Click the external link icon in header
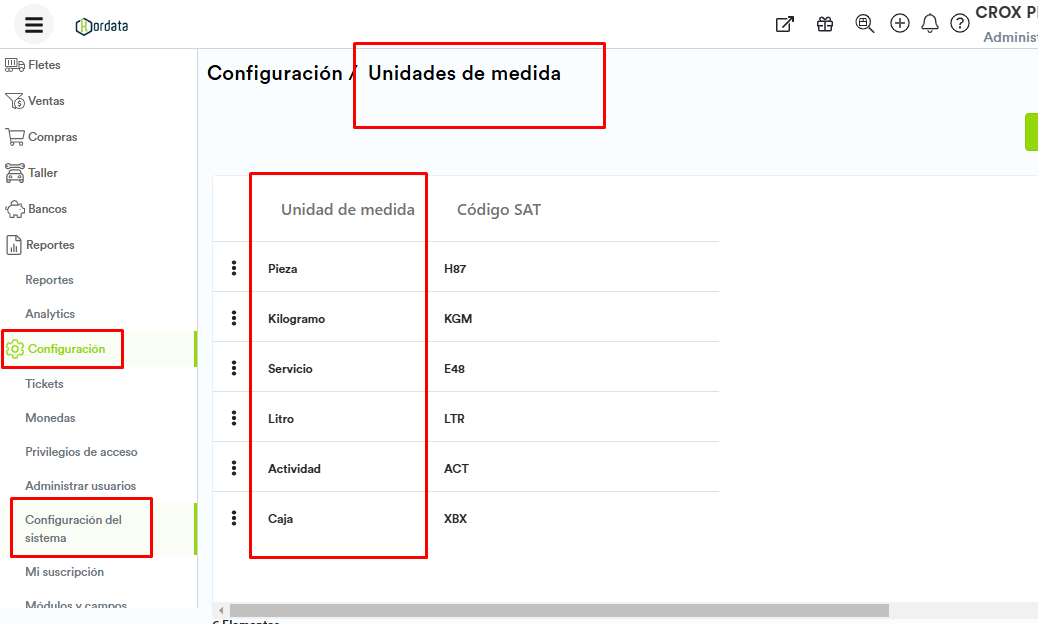 coord(785,24)
